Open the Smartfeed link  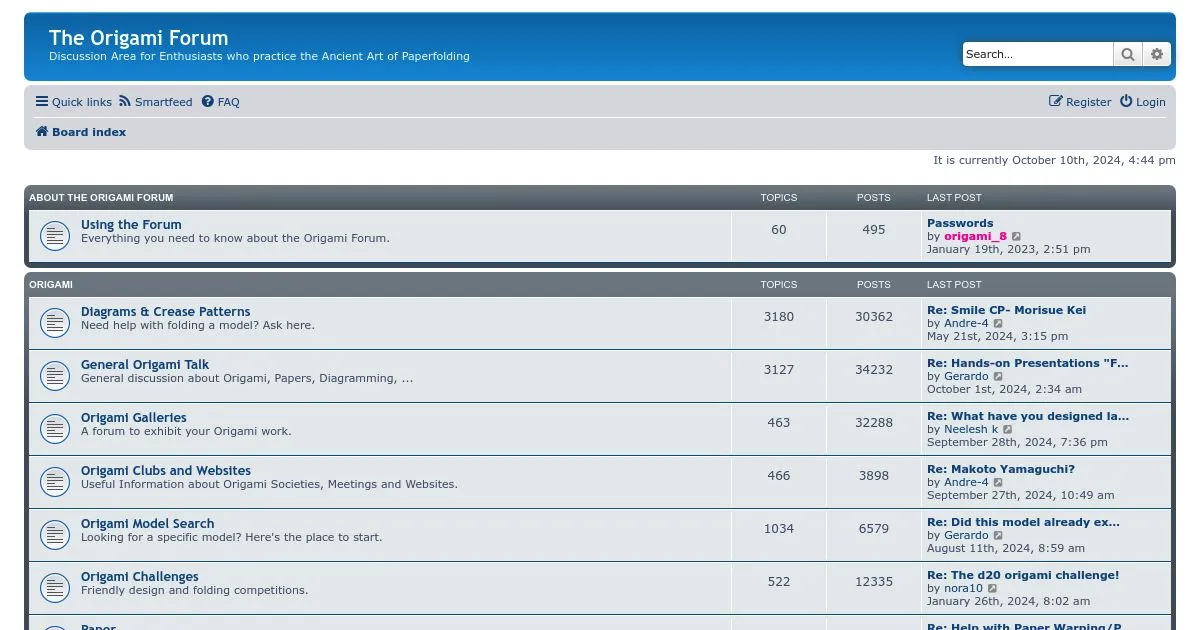click(156, 102)
